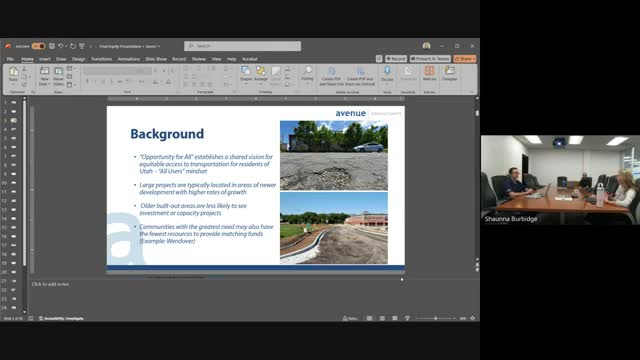Collapse the ribbon using corner arrow
The width and height of the screenshot is (640, 360).
(471, 92)
